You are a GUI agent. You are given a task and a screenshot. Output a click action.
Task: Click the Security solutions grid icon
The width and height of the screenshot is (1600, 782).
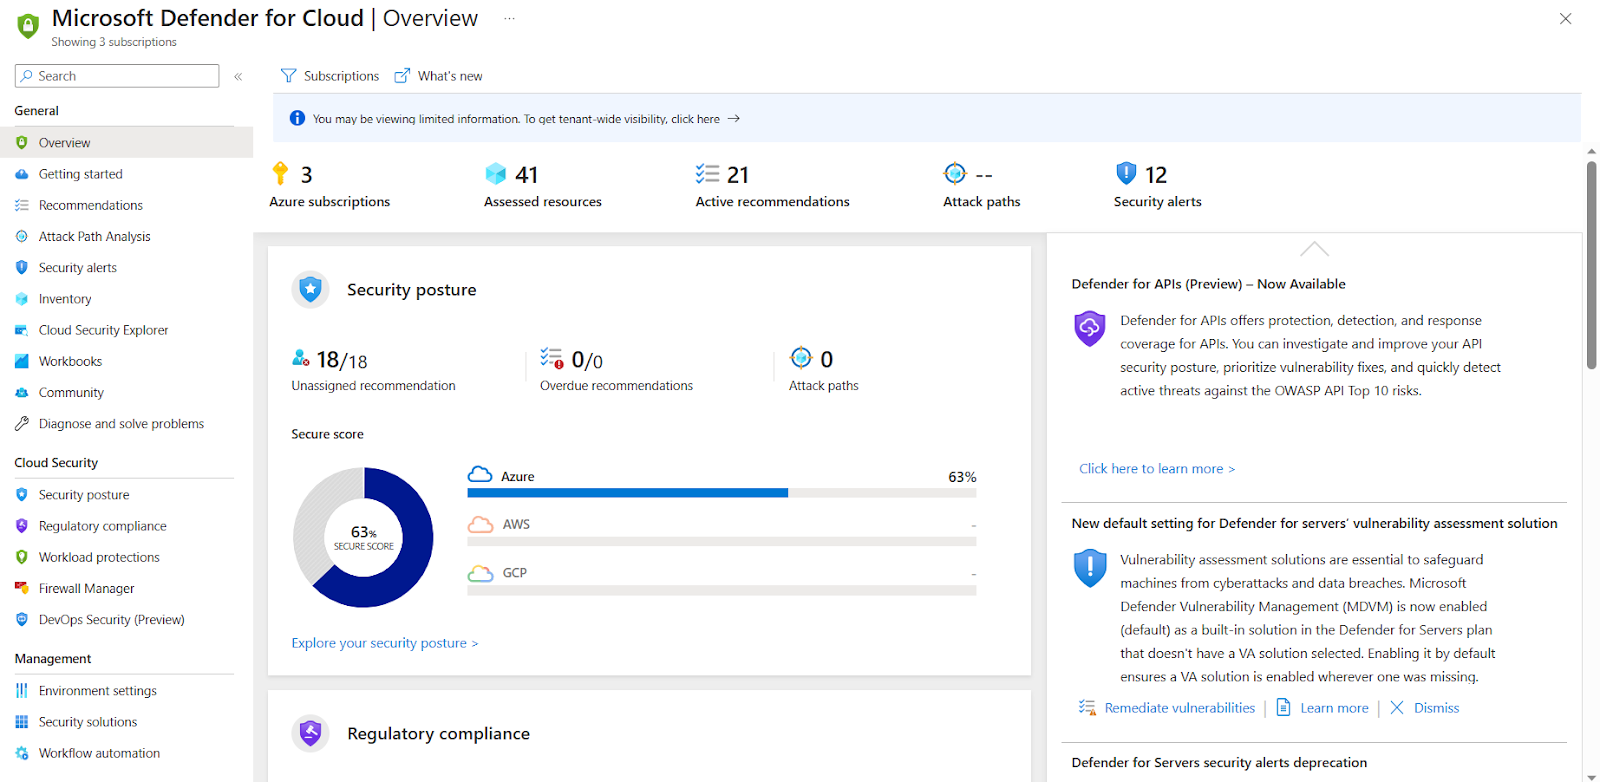pyautogui.click(x=22, y=722)
